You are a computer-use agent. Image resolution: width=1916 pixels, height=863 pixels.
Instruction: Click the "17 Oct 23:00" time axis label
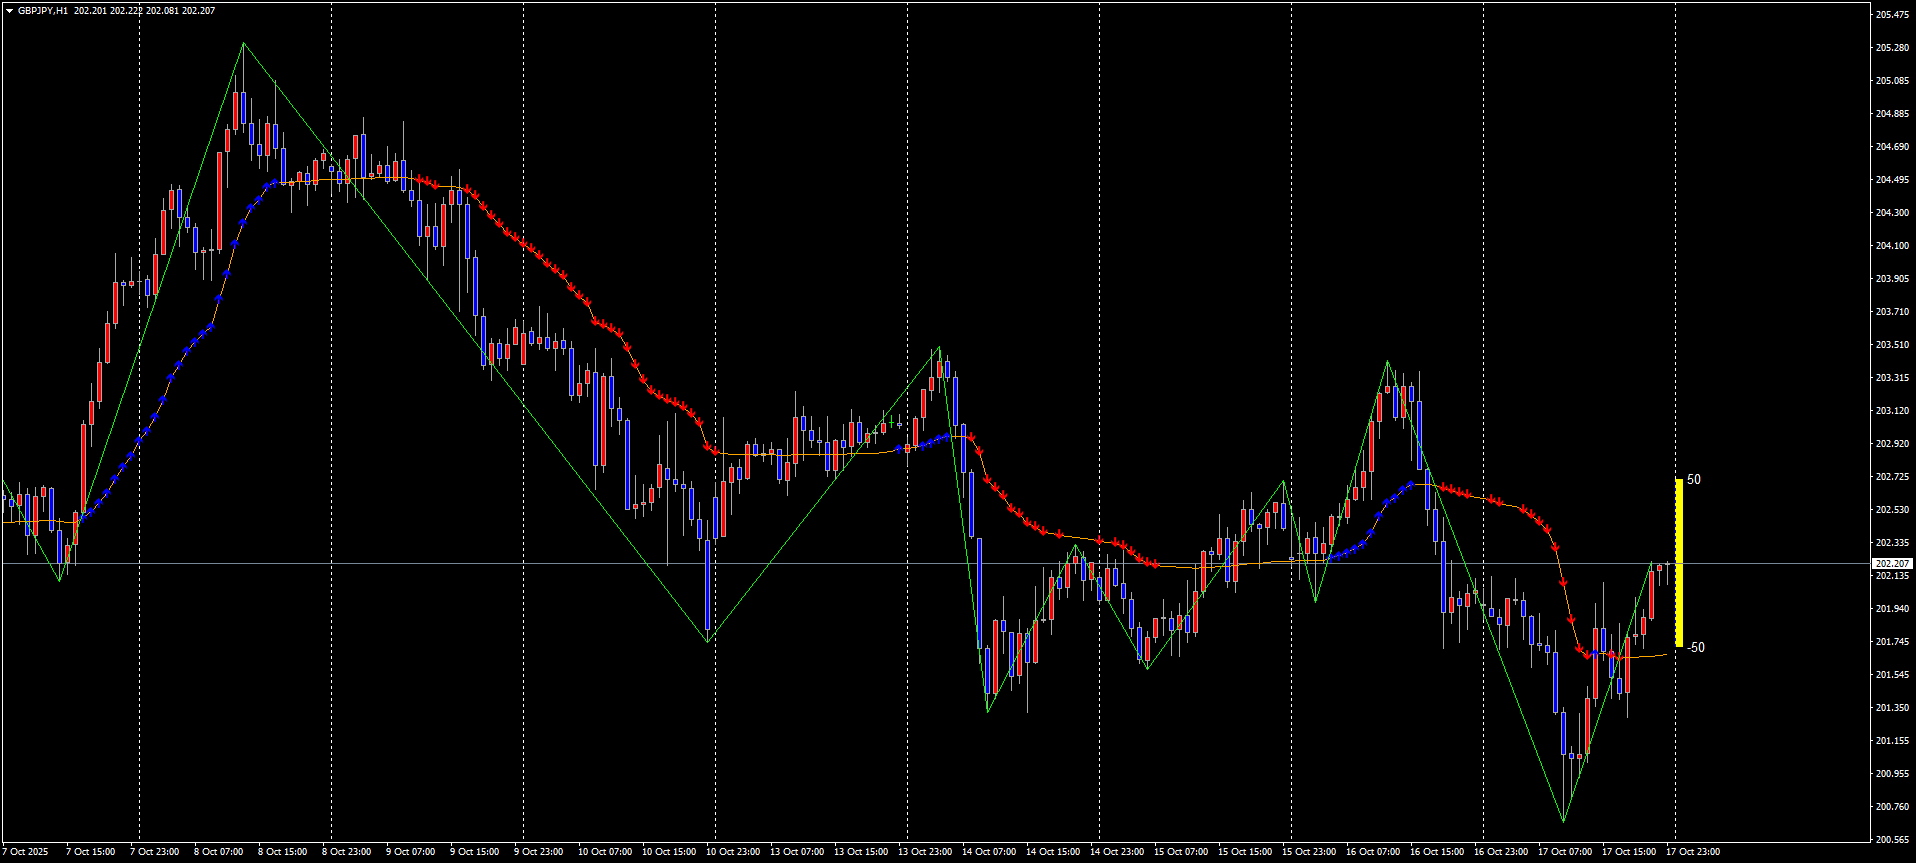tap(1693, 852)
